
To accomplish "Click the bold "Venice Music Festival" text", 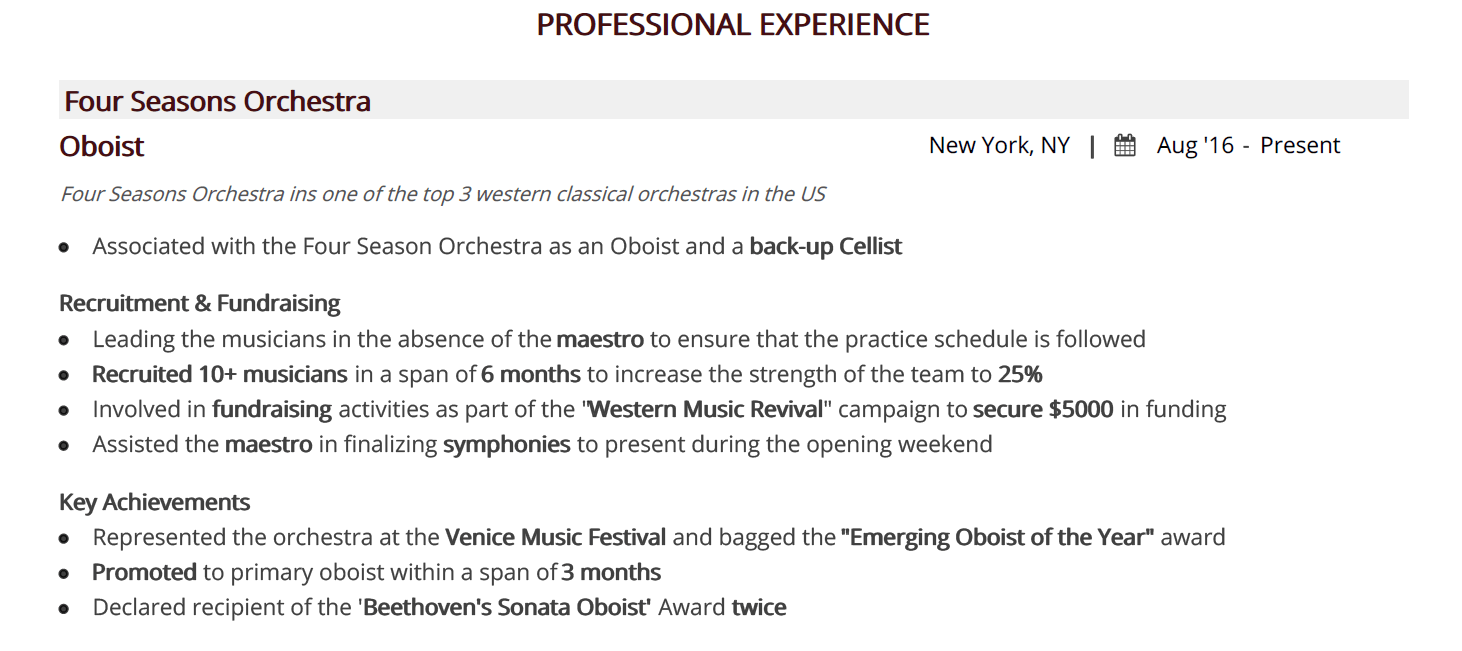I will click(556, 538).
